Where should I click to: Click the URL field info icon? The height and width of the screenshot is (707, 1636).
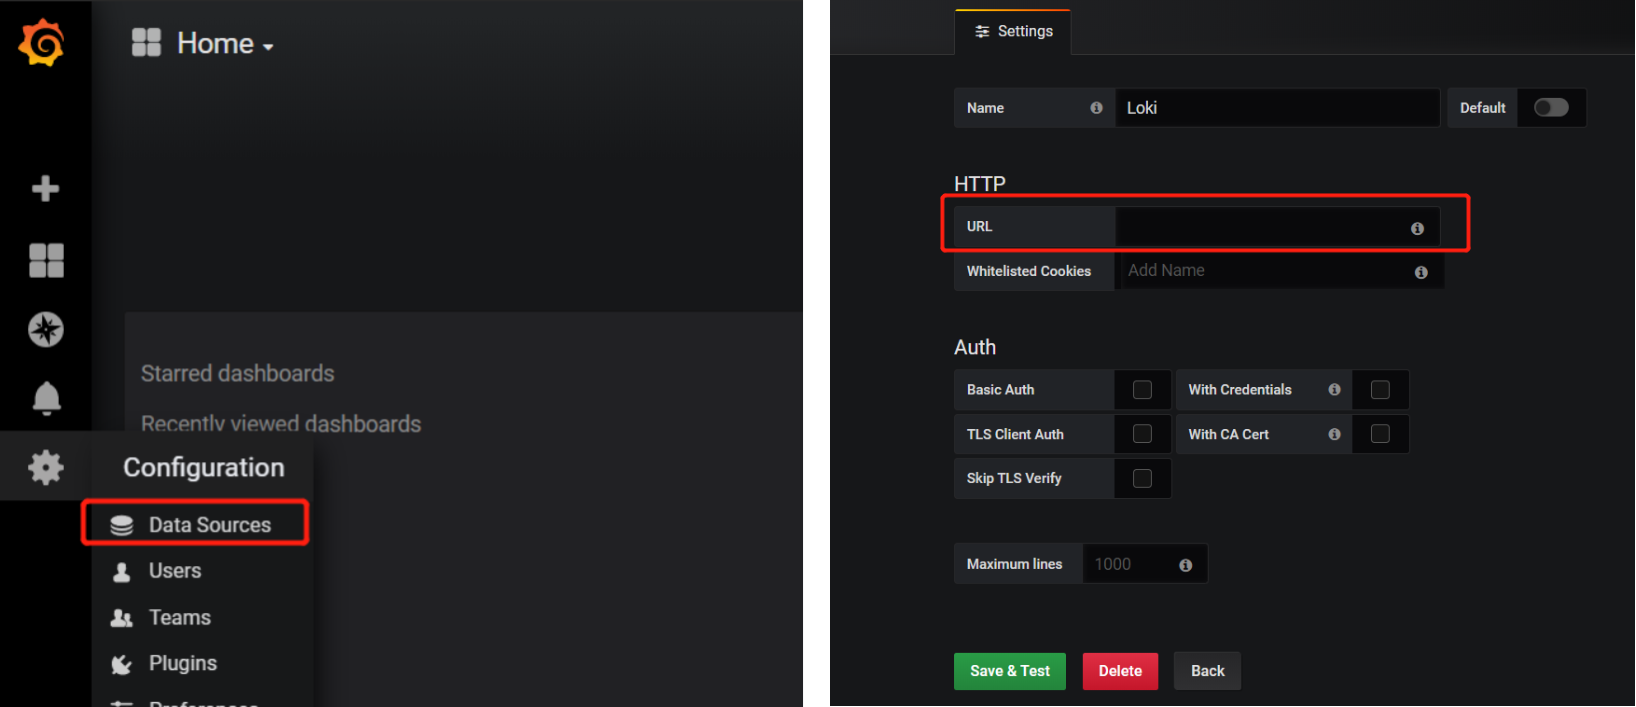[1417, 228]
